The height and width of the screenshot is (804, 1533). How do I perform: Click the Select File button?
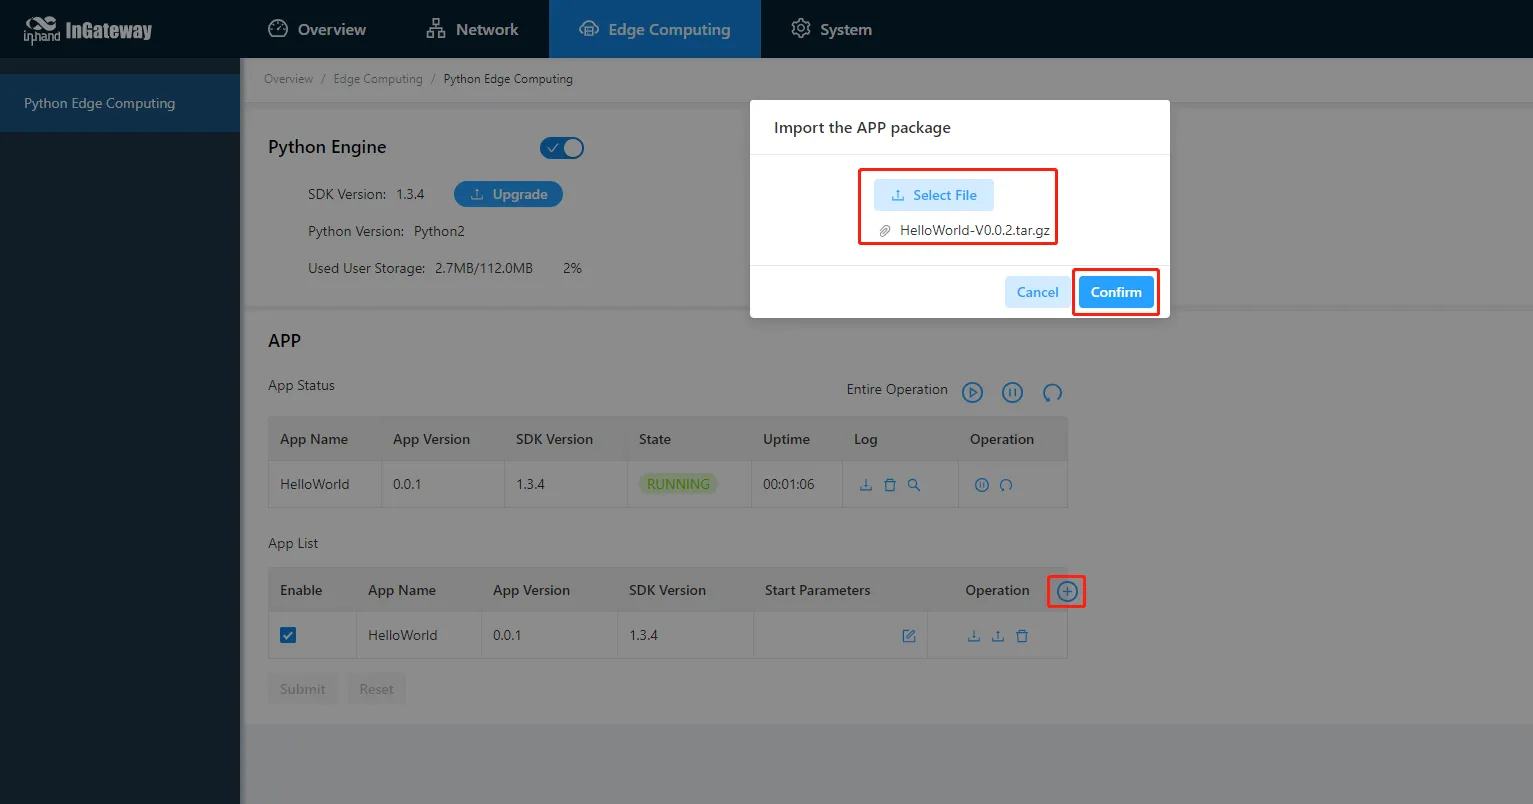click(x=934, y=195)
